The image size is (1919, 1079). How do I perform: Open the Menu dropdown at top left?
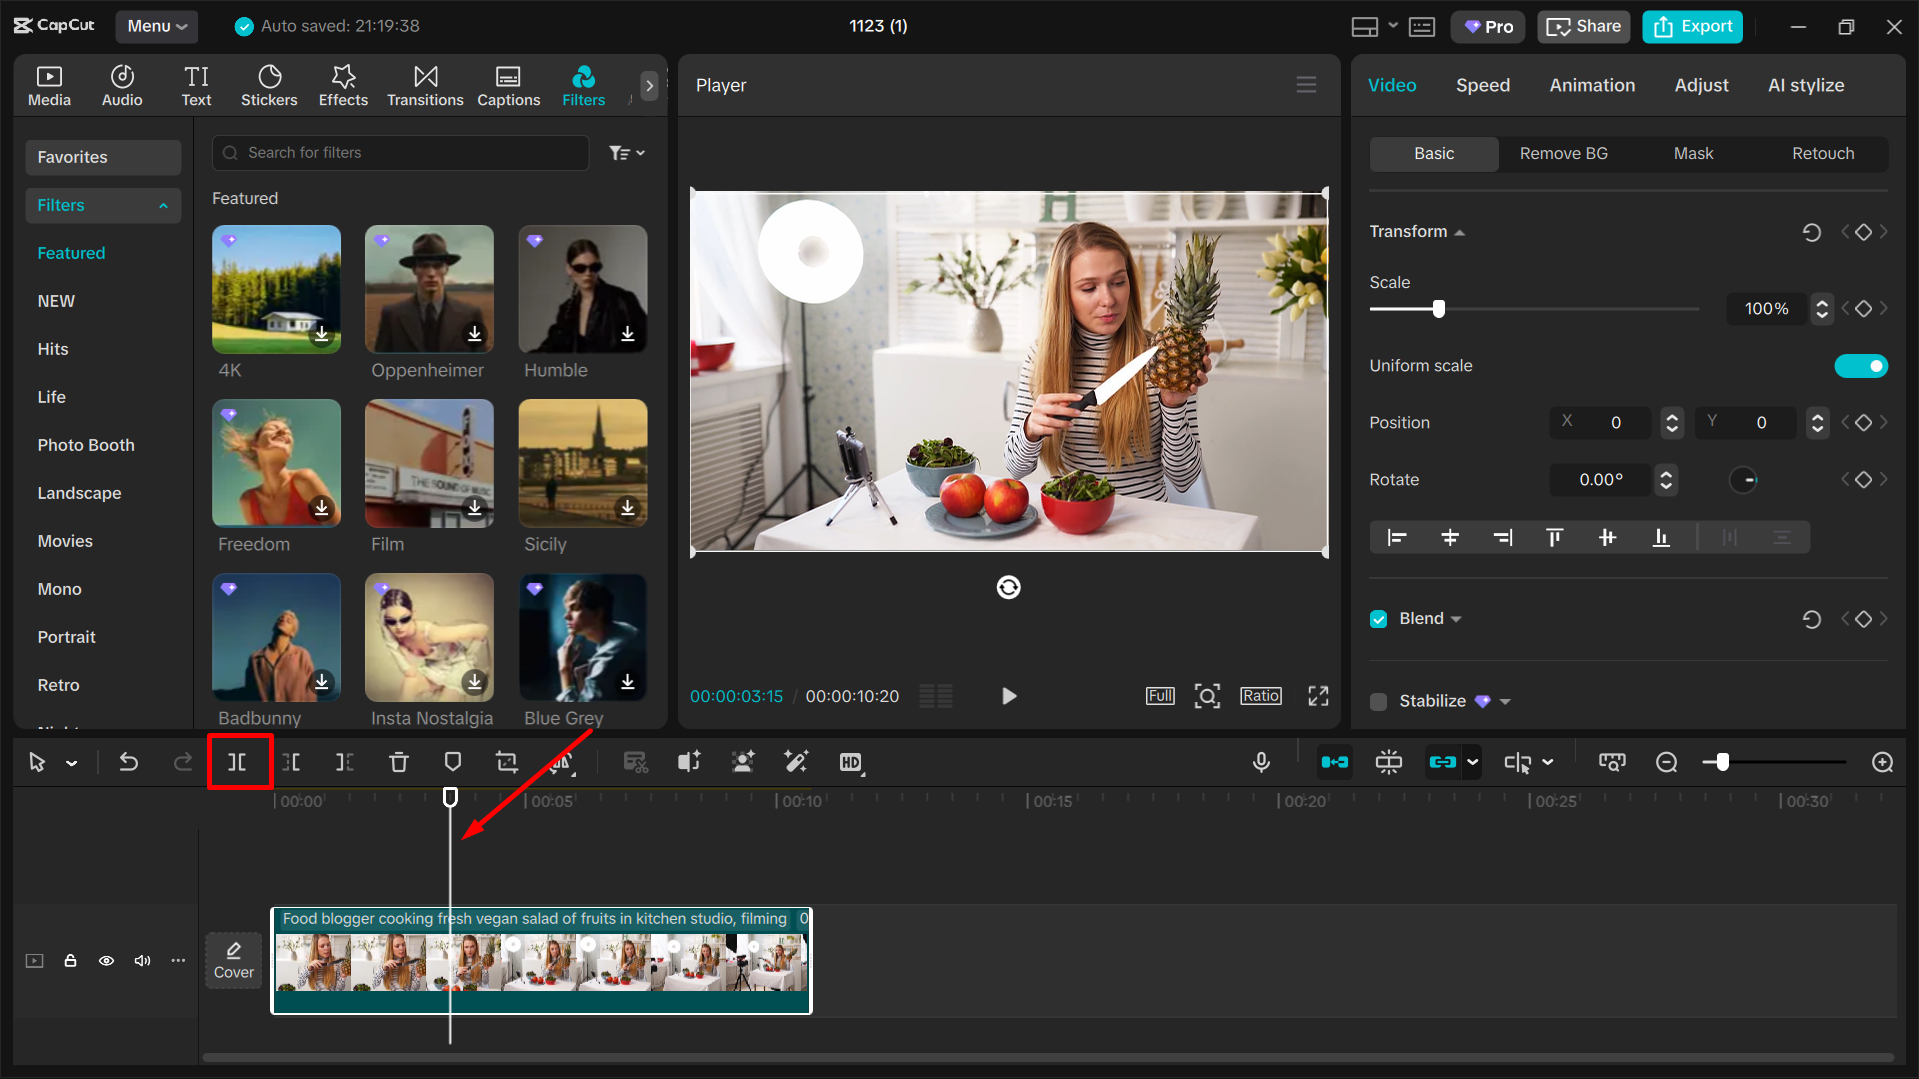tap(156, 26)
